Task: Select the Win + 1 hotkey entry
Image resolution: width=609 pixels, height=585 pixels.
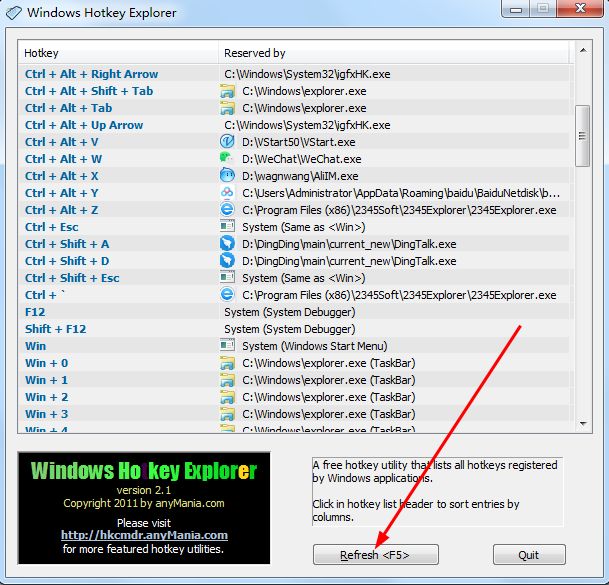Action: (47, 380)
